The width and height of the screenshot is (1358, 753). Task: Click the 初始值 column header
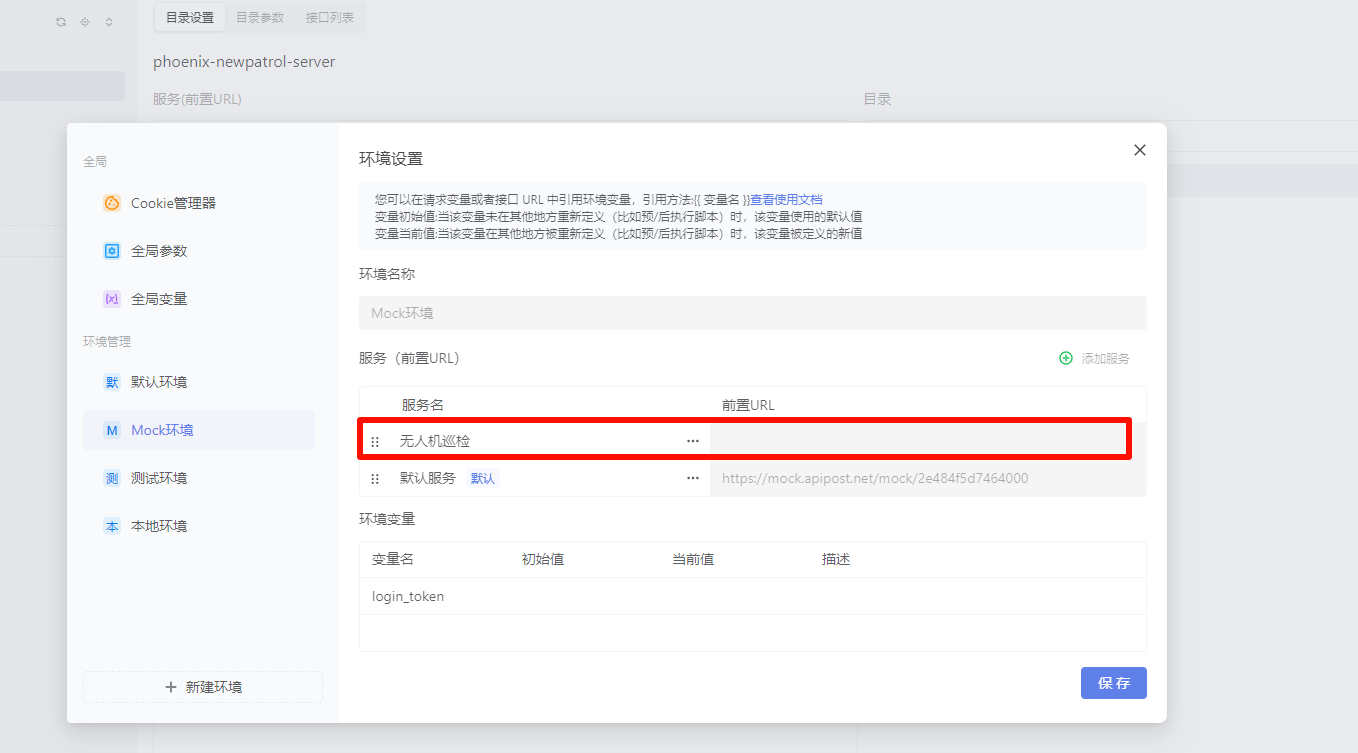tap(543, 560)
